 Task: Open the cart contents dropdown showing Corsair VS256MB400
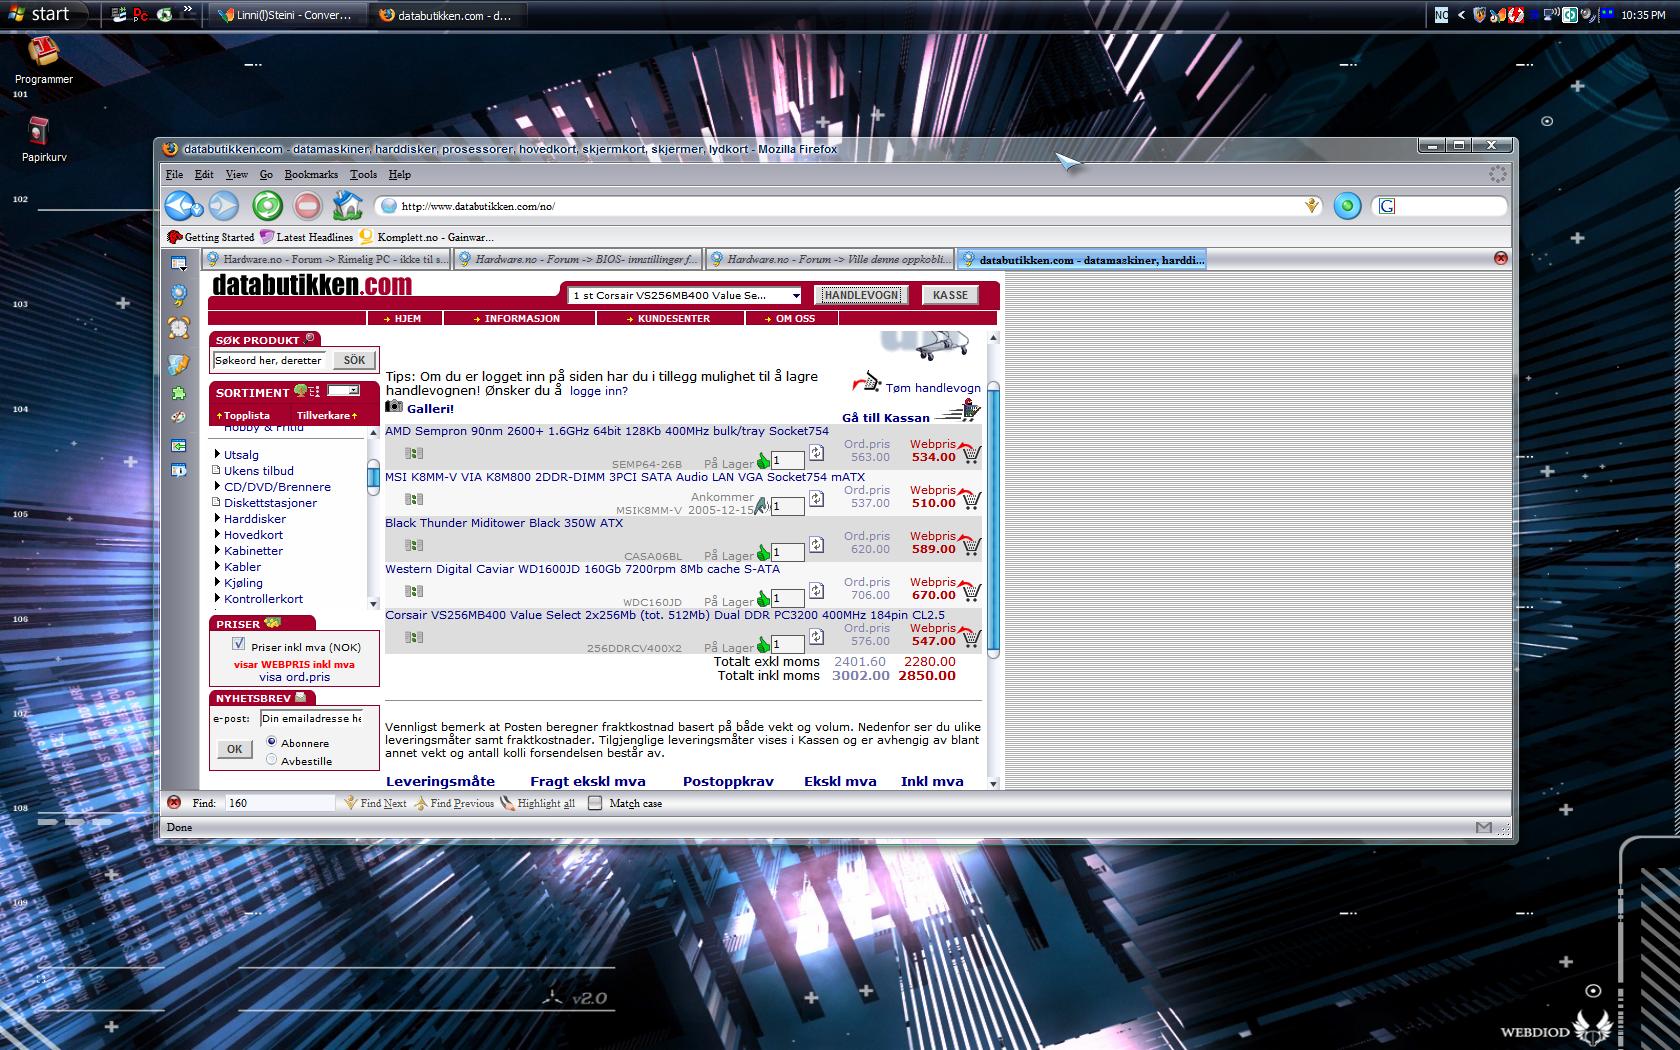[685, 295]
